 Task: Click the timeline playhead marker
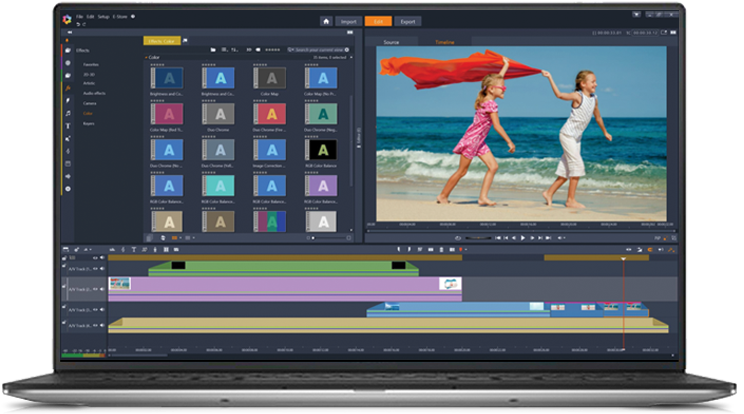(623, 259)
